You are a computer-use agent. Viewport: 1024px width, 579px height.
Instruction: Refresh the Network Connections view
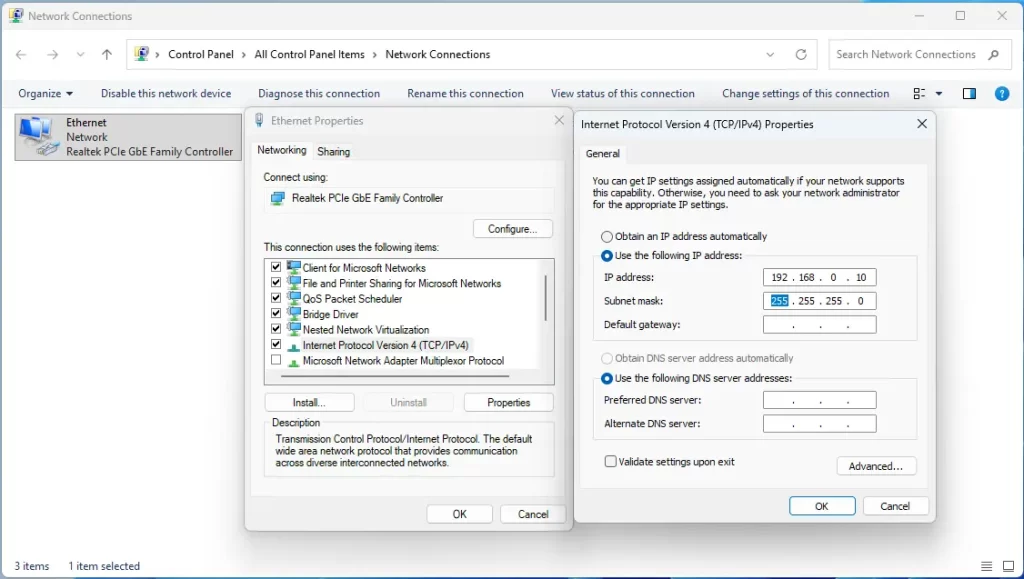801,55
